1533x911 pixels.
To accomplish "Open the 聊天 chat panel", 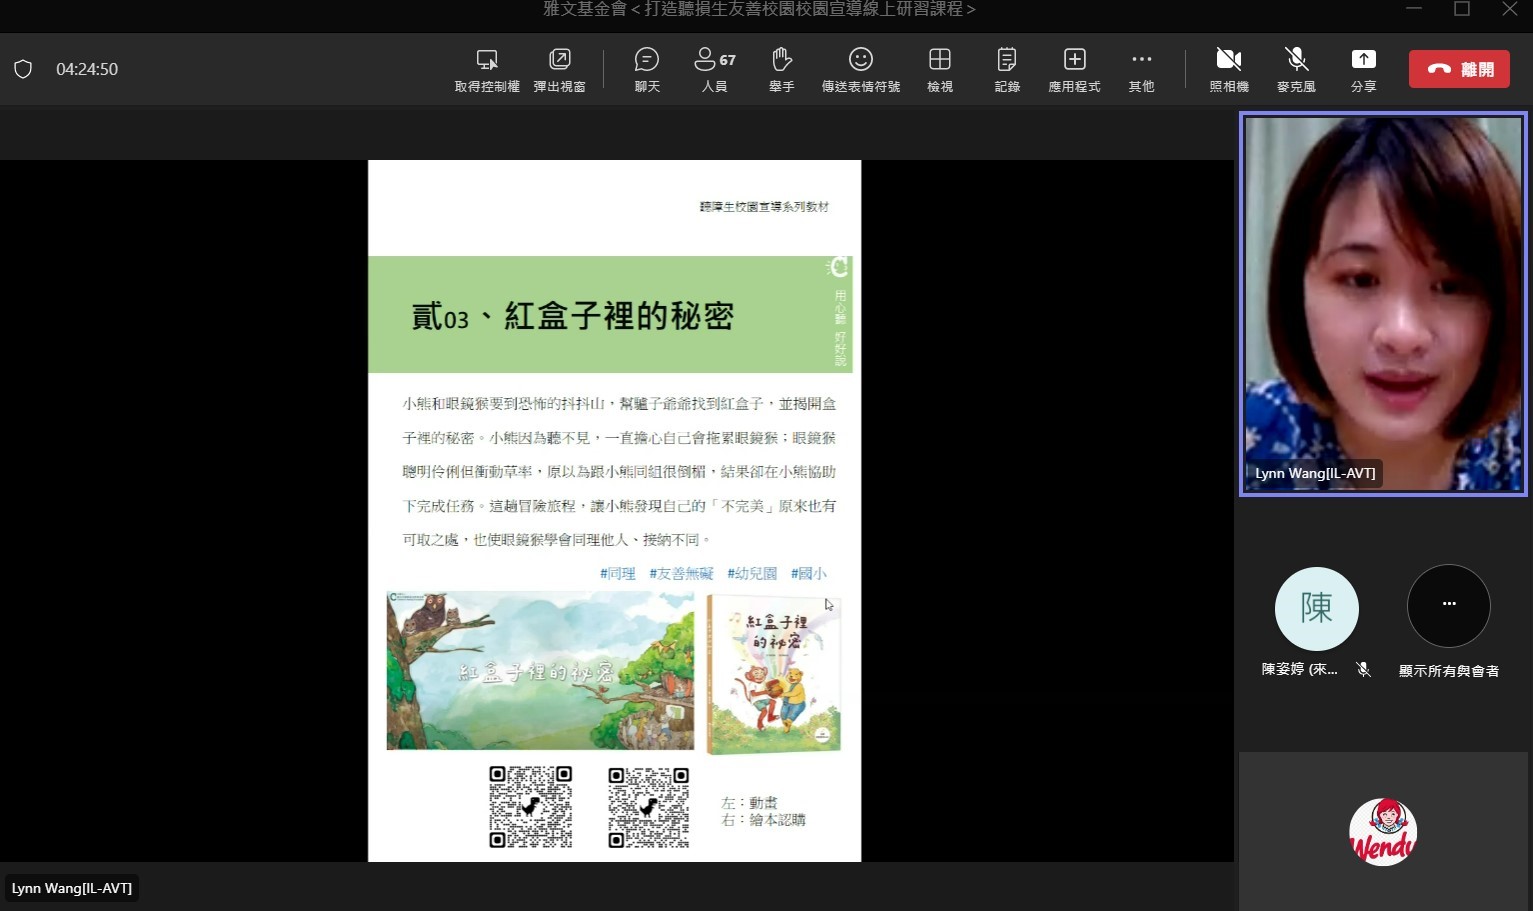I will (x=647, y=61).
